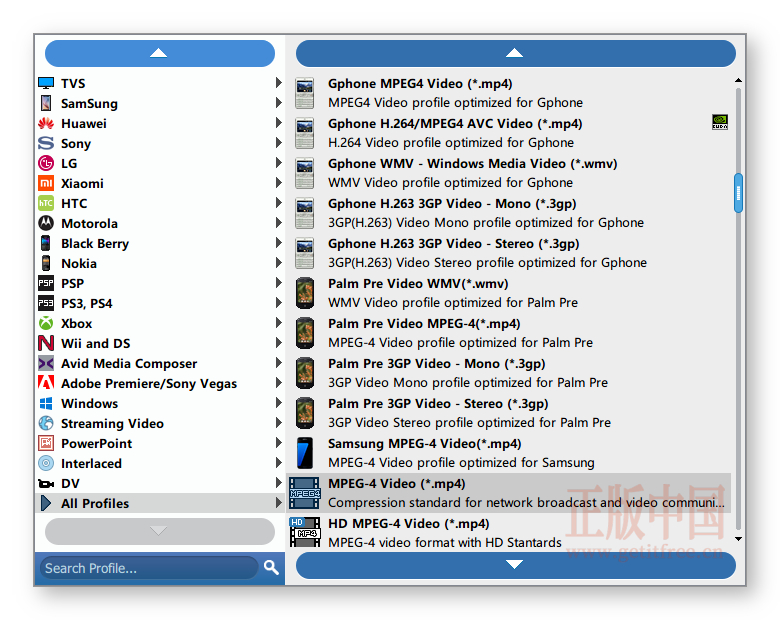Open the SamSung category
This screenshot has height=620, width=780.
coord(160,103)
